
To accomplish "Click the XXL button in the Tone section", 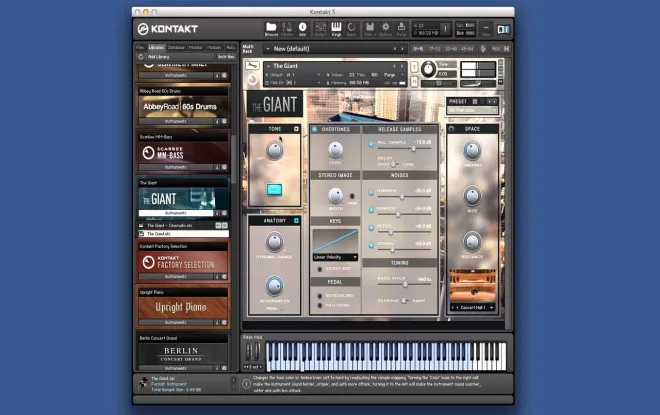I will click(x=274, y=189).
